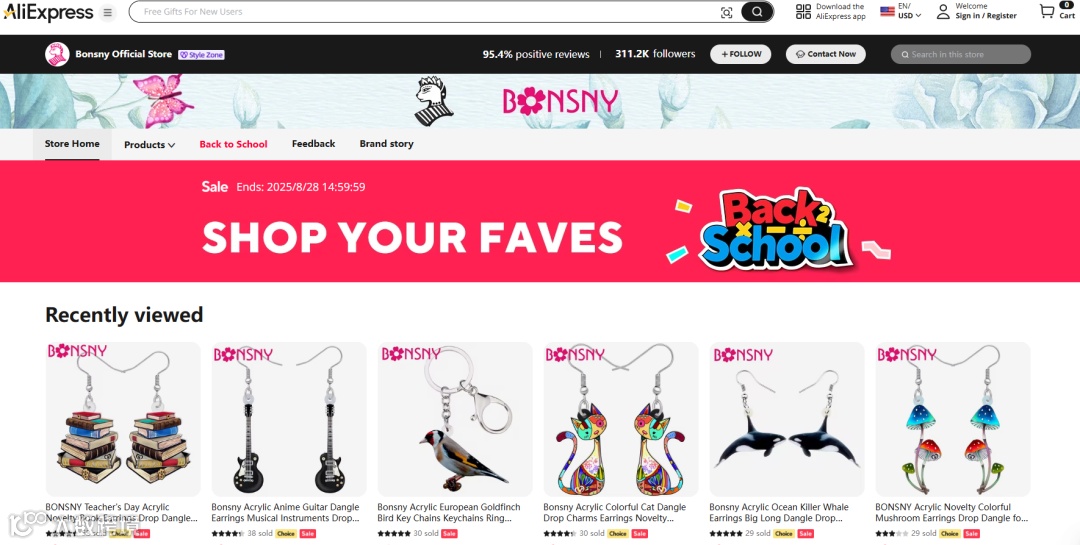The image size is (1080, 545).
Task: Click the Bonsny store avatar icon
Action: click(57, 54)
